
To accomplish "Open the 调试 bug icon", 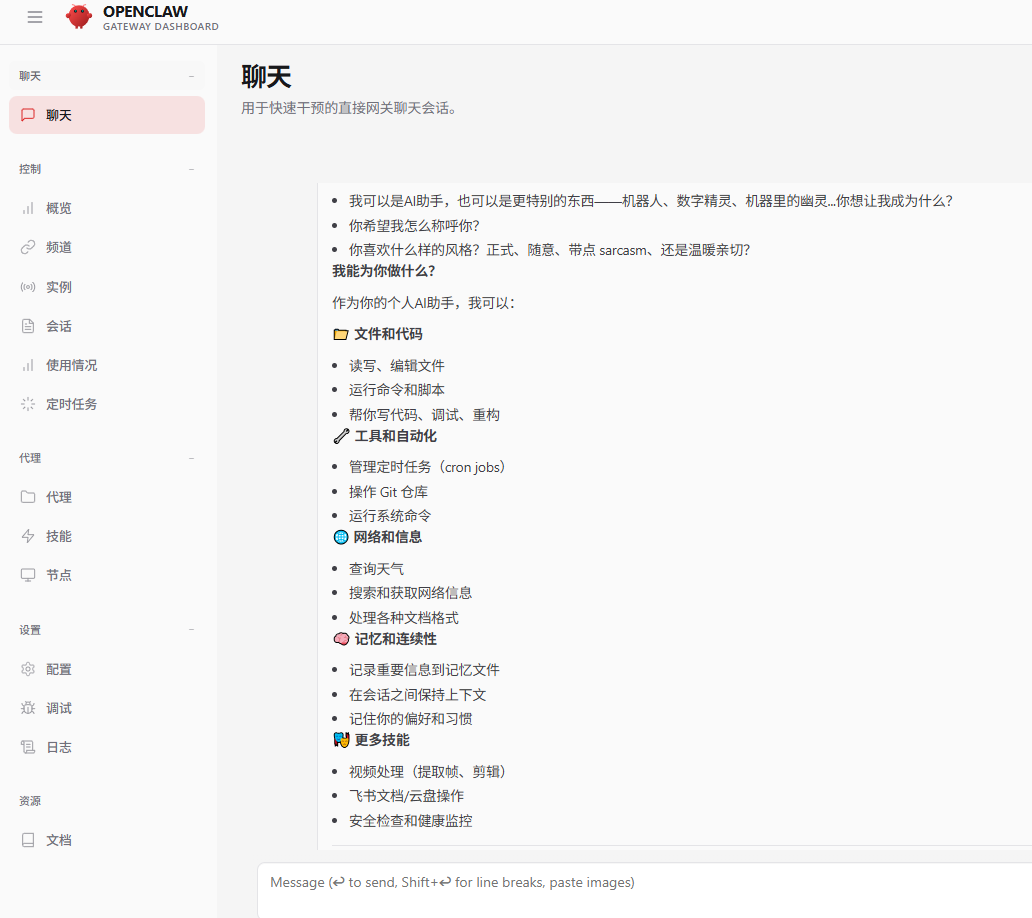I will tap(28, 708).
